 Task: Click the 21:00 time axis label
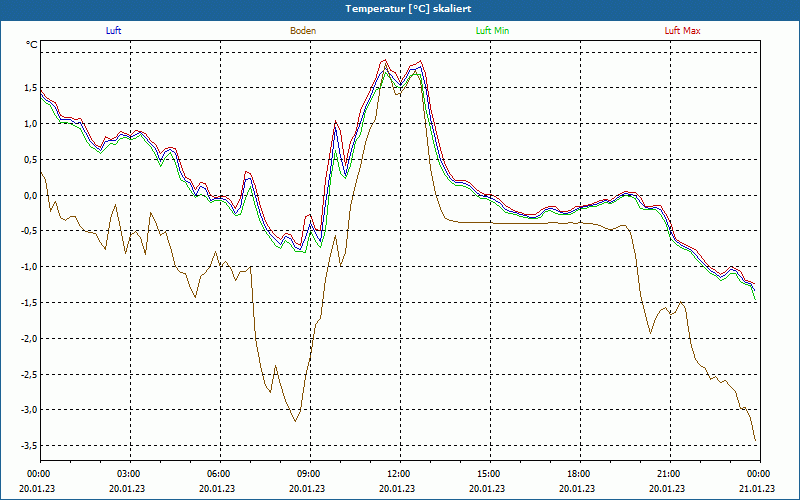click(670, 474)
